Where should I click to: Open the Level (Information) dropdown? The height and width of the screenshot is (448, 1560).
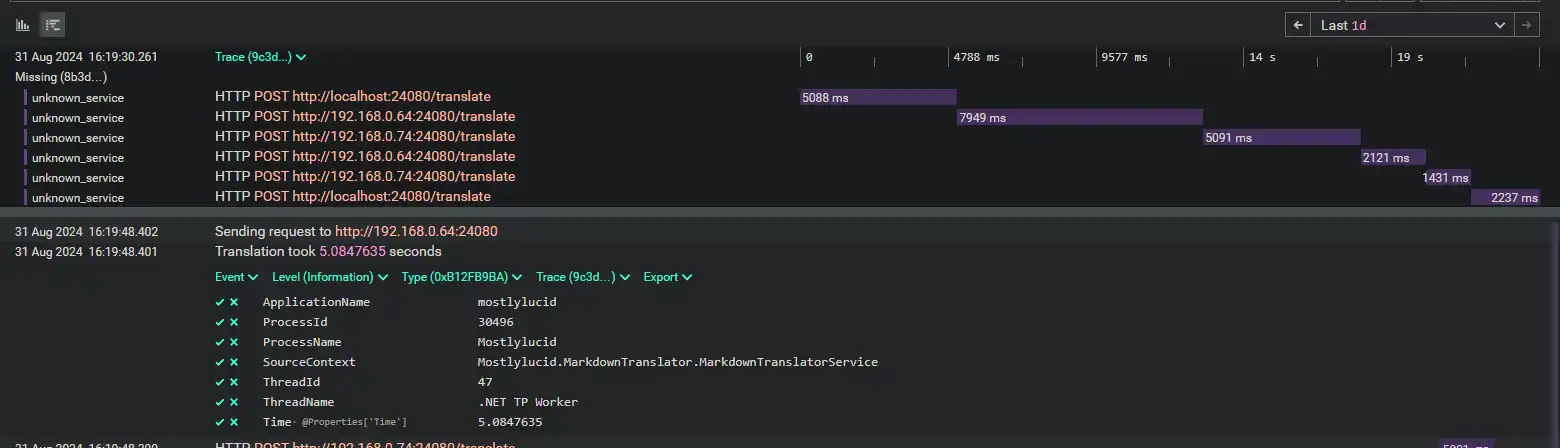[x=330, y=277]
